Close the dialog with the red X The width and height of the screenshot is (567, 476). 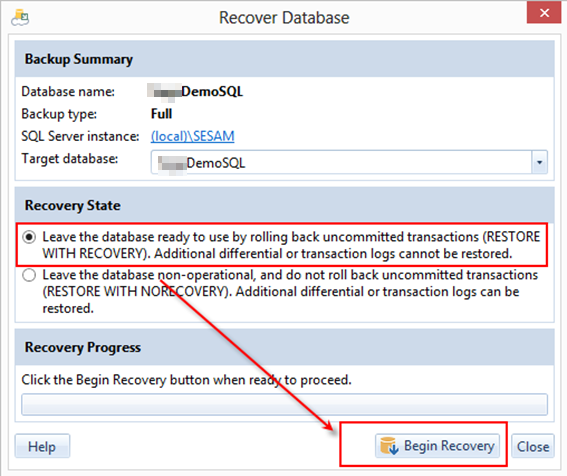tap(544, 13)
